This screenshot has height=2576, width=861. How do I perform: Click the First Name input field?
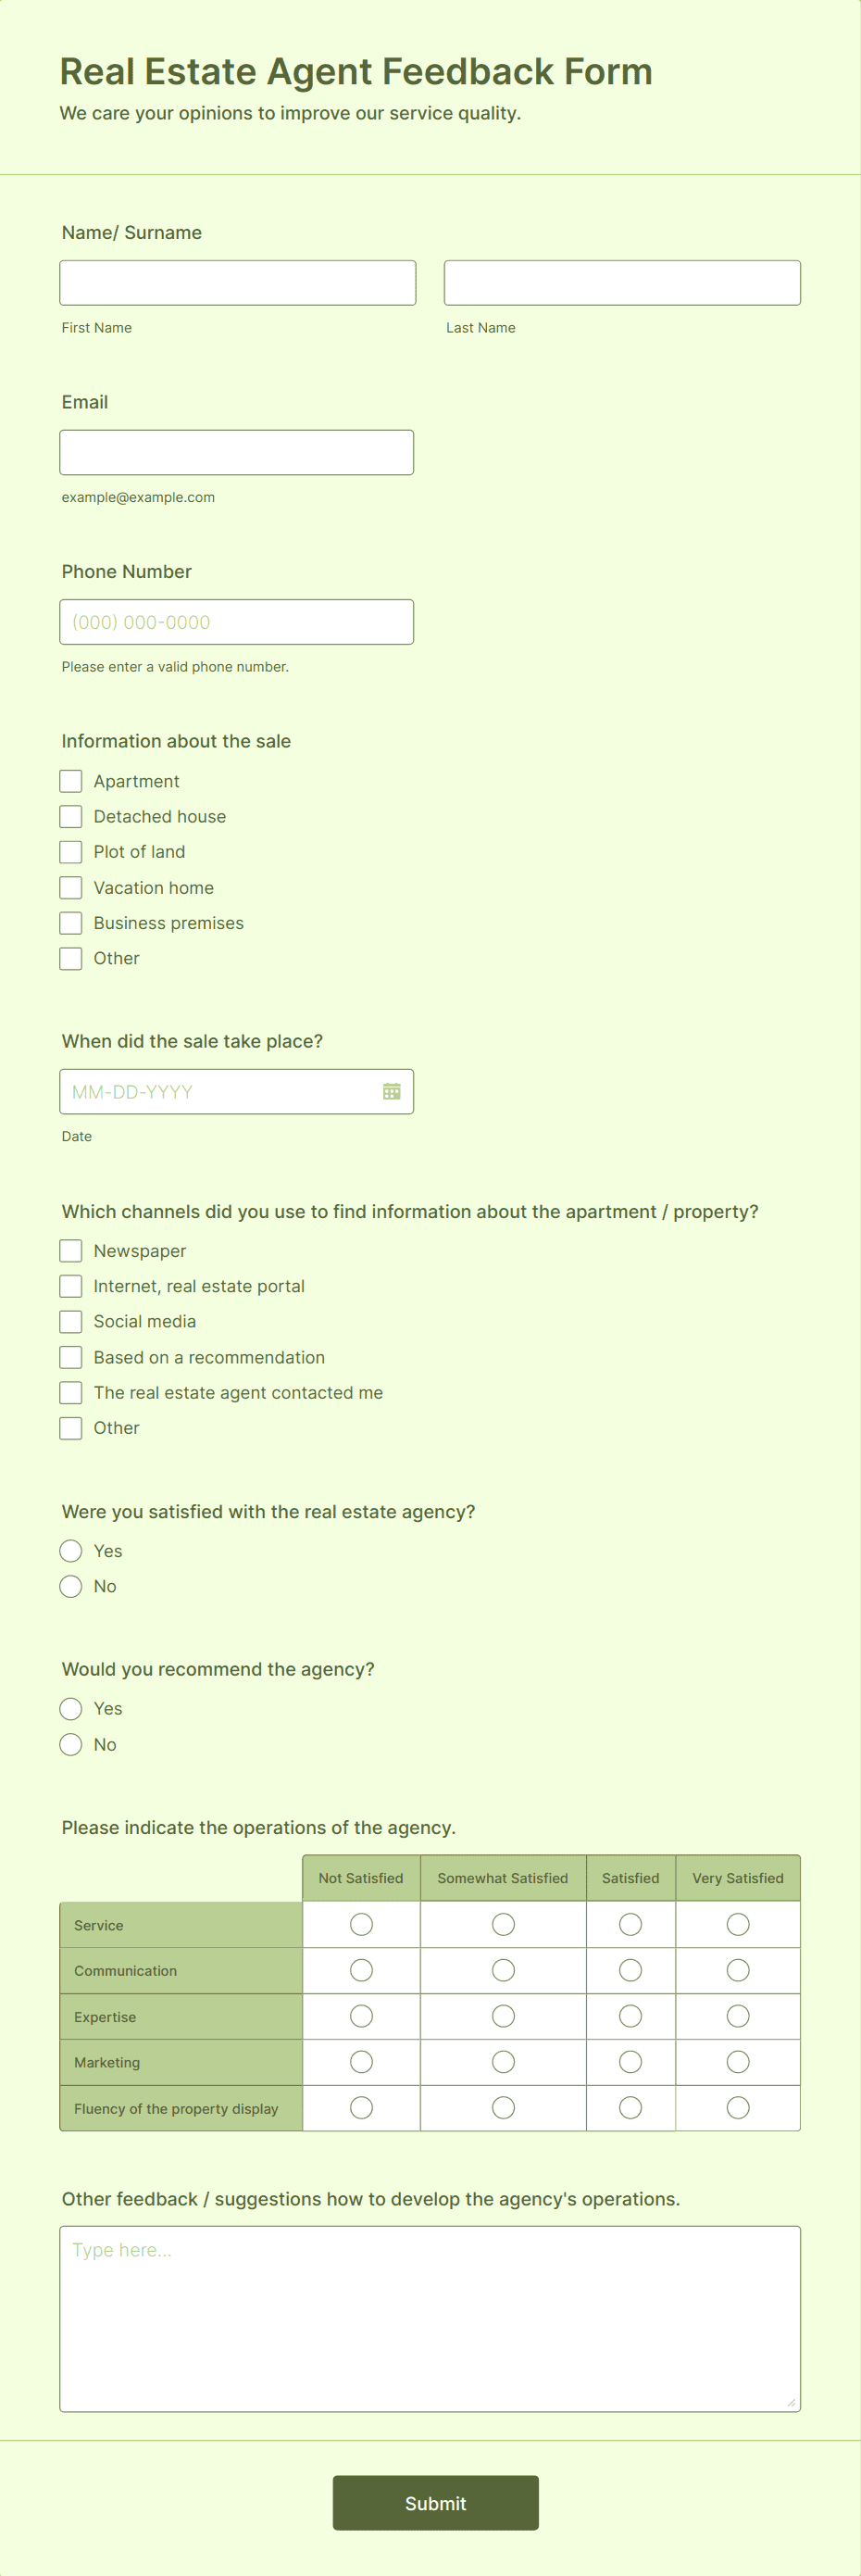[x=238, y=283]
